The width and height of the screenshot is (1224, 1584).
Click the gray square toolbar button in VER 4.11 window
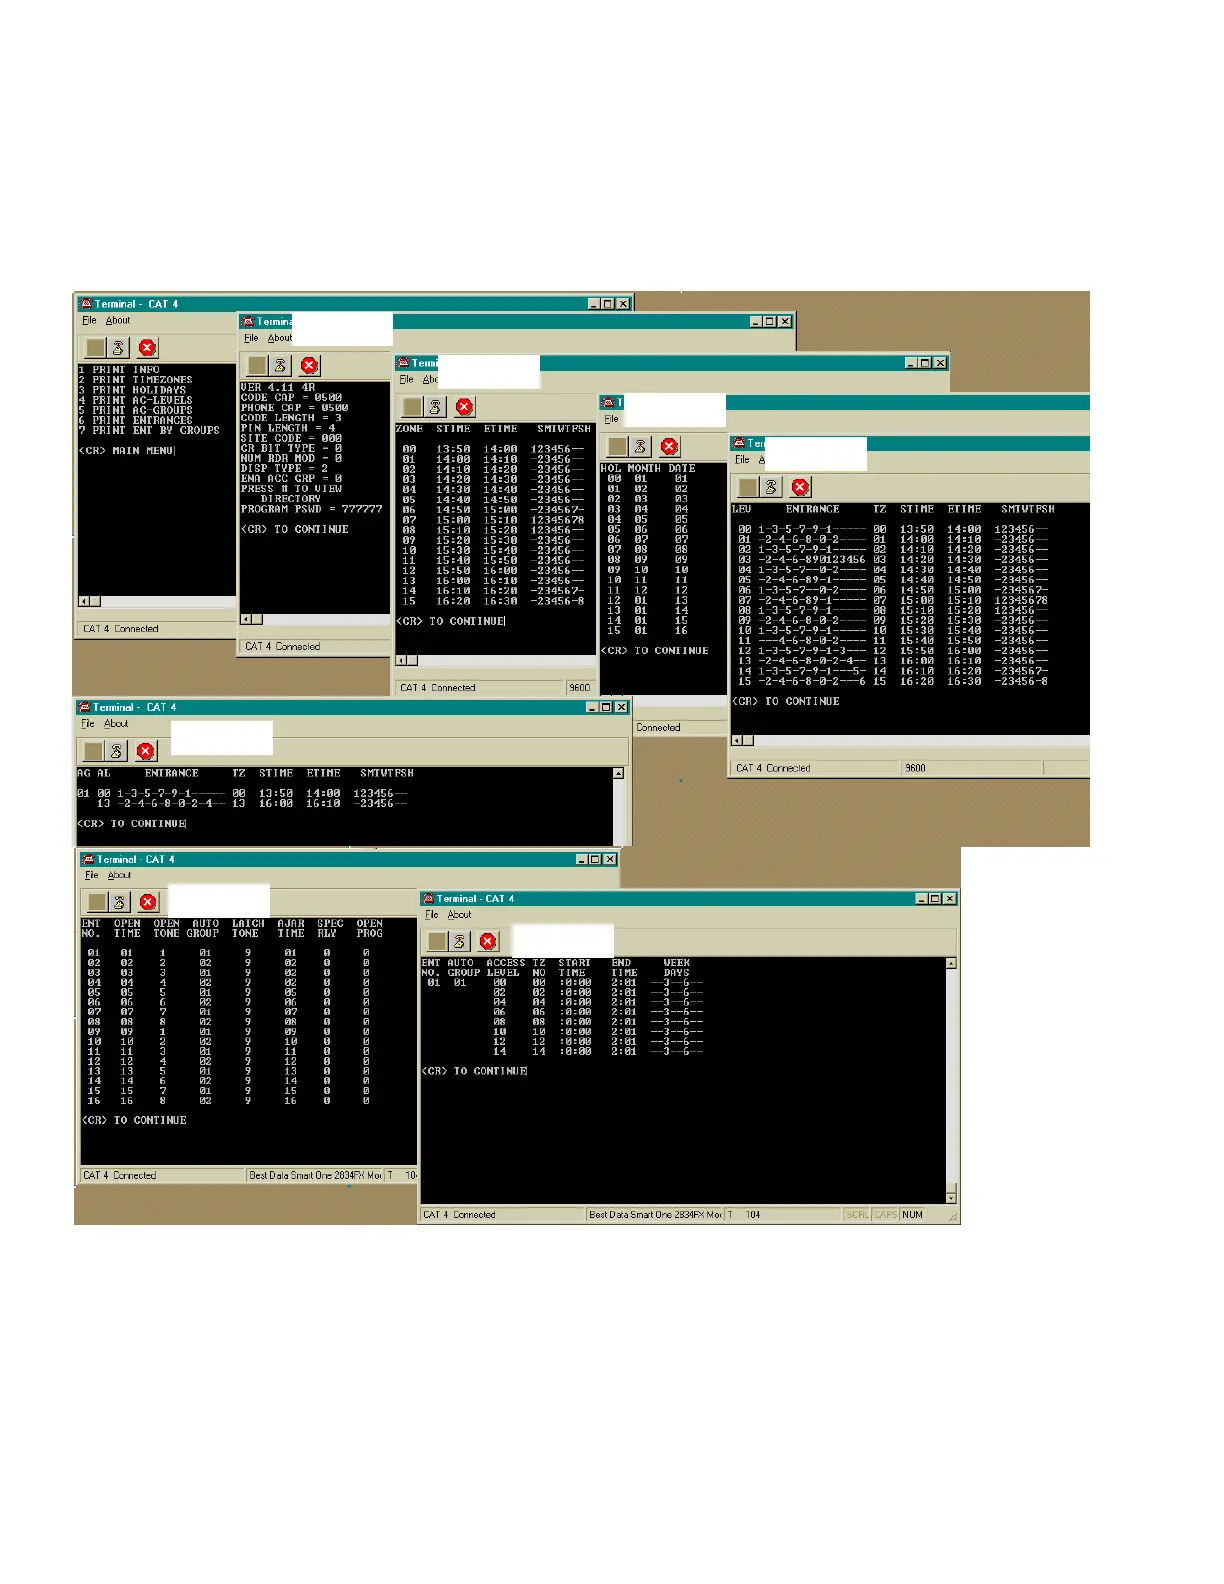(257, 365)
